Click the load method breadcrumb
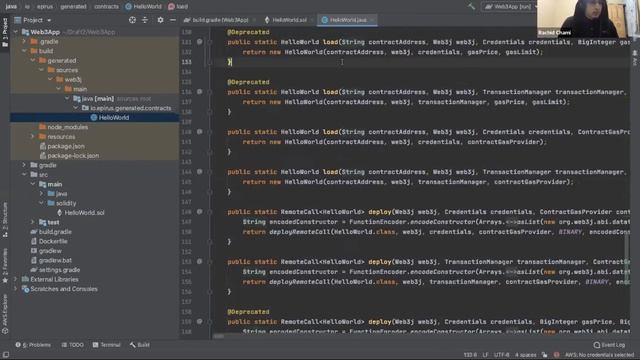The height and width of the screenshot is (360, 640). click(178, 7)
